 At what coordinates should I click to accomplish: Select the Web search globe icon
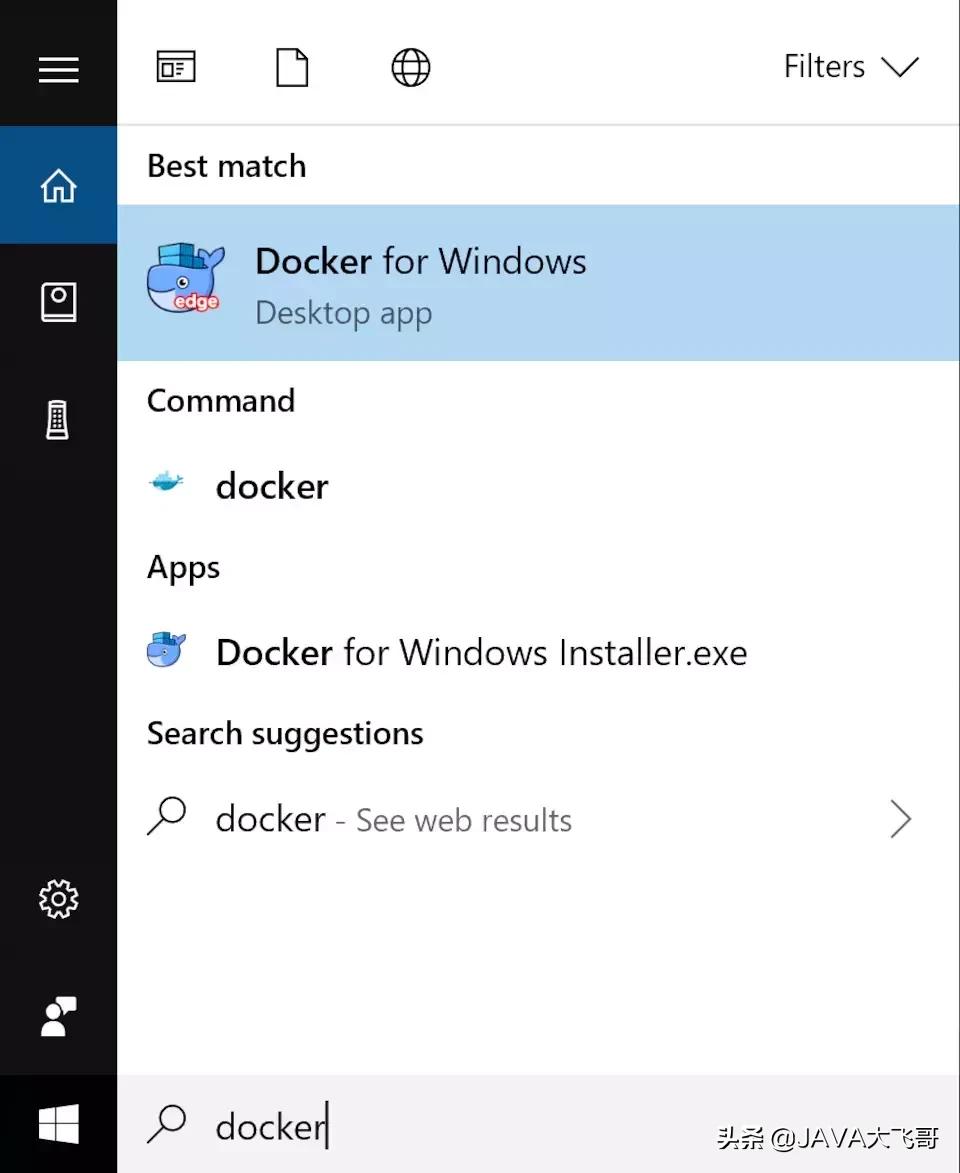410,67
